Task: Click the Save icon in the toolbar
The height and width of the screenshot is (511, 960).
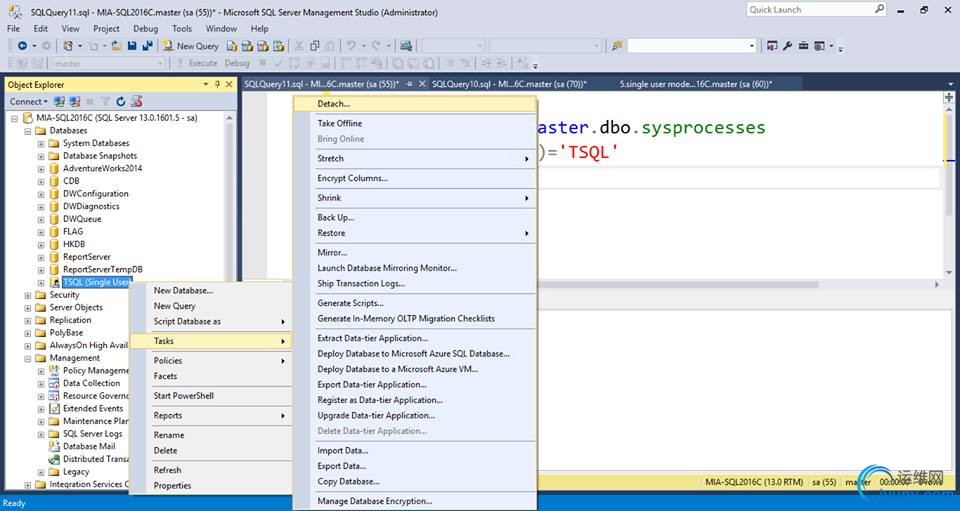Action: point(131,46)
